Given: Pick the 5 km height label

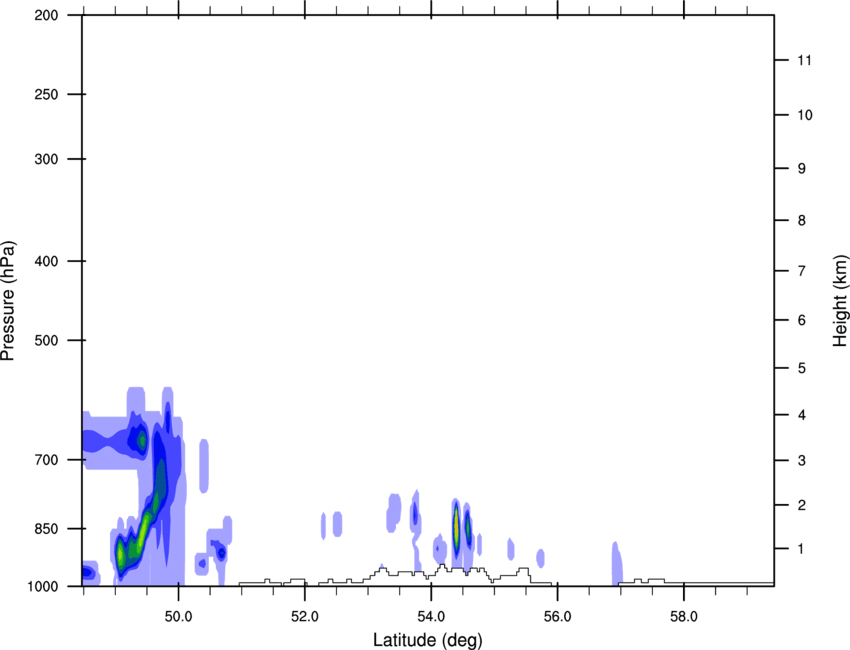Looking at the screenshot, I should pyautogui.click(x=802, y=368).
